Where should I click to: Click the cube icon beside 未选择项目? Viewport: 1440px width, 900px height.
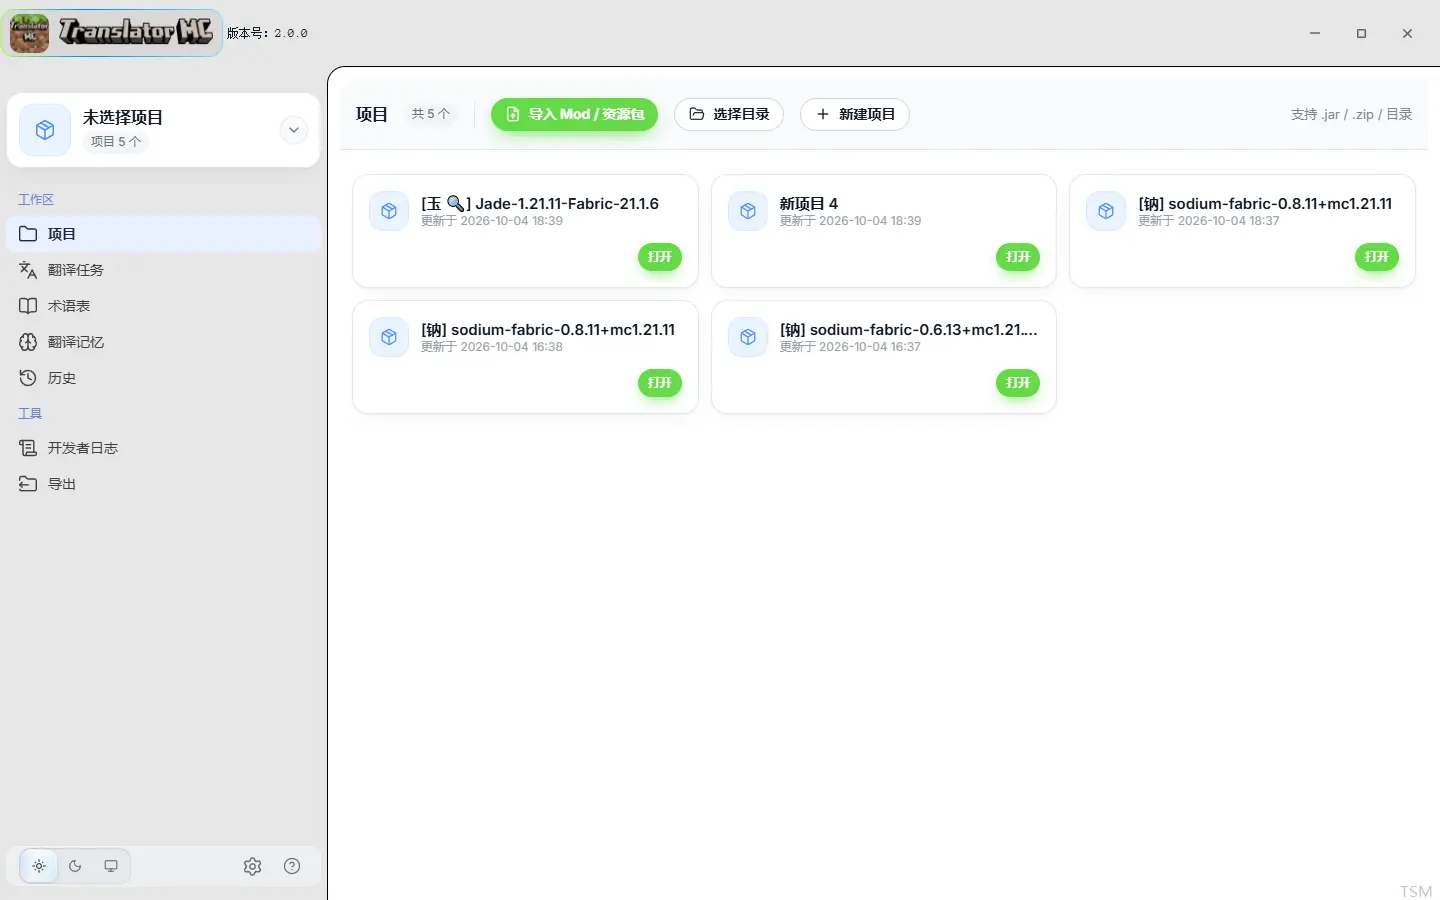[45, 130]
